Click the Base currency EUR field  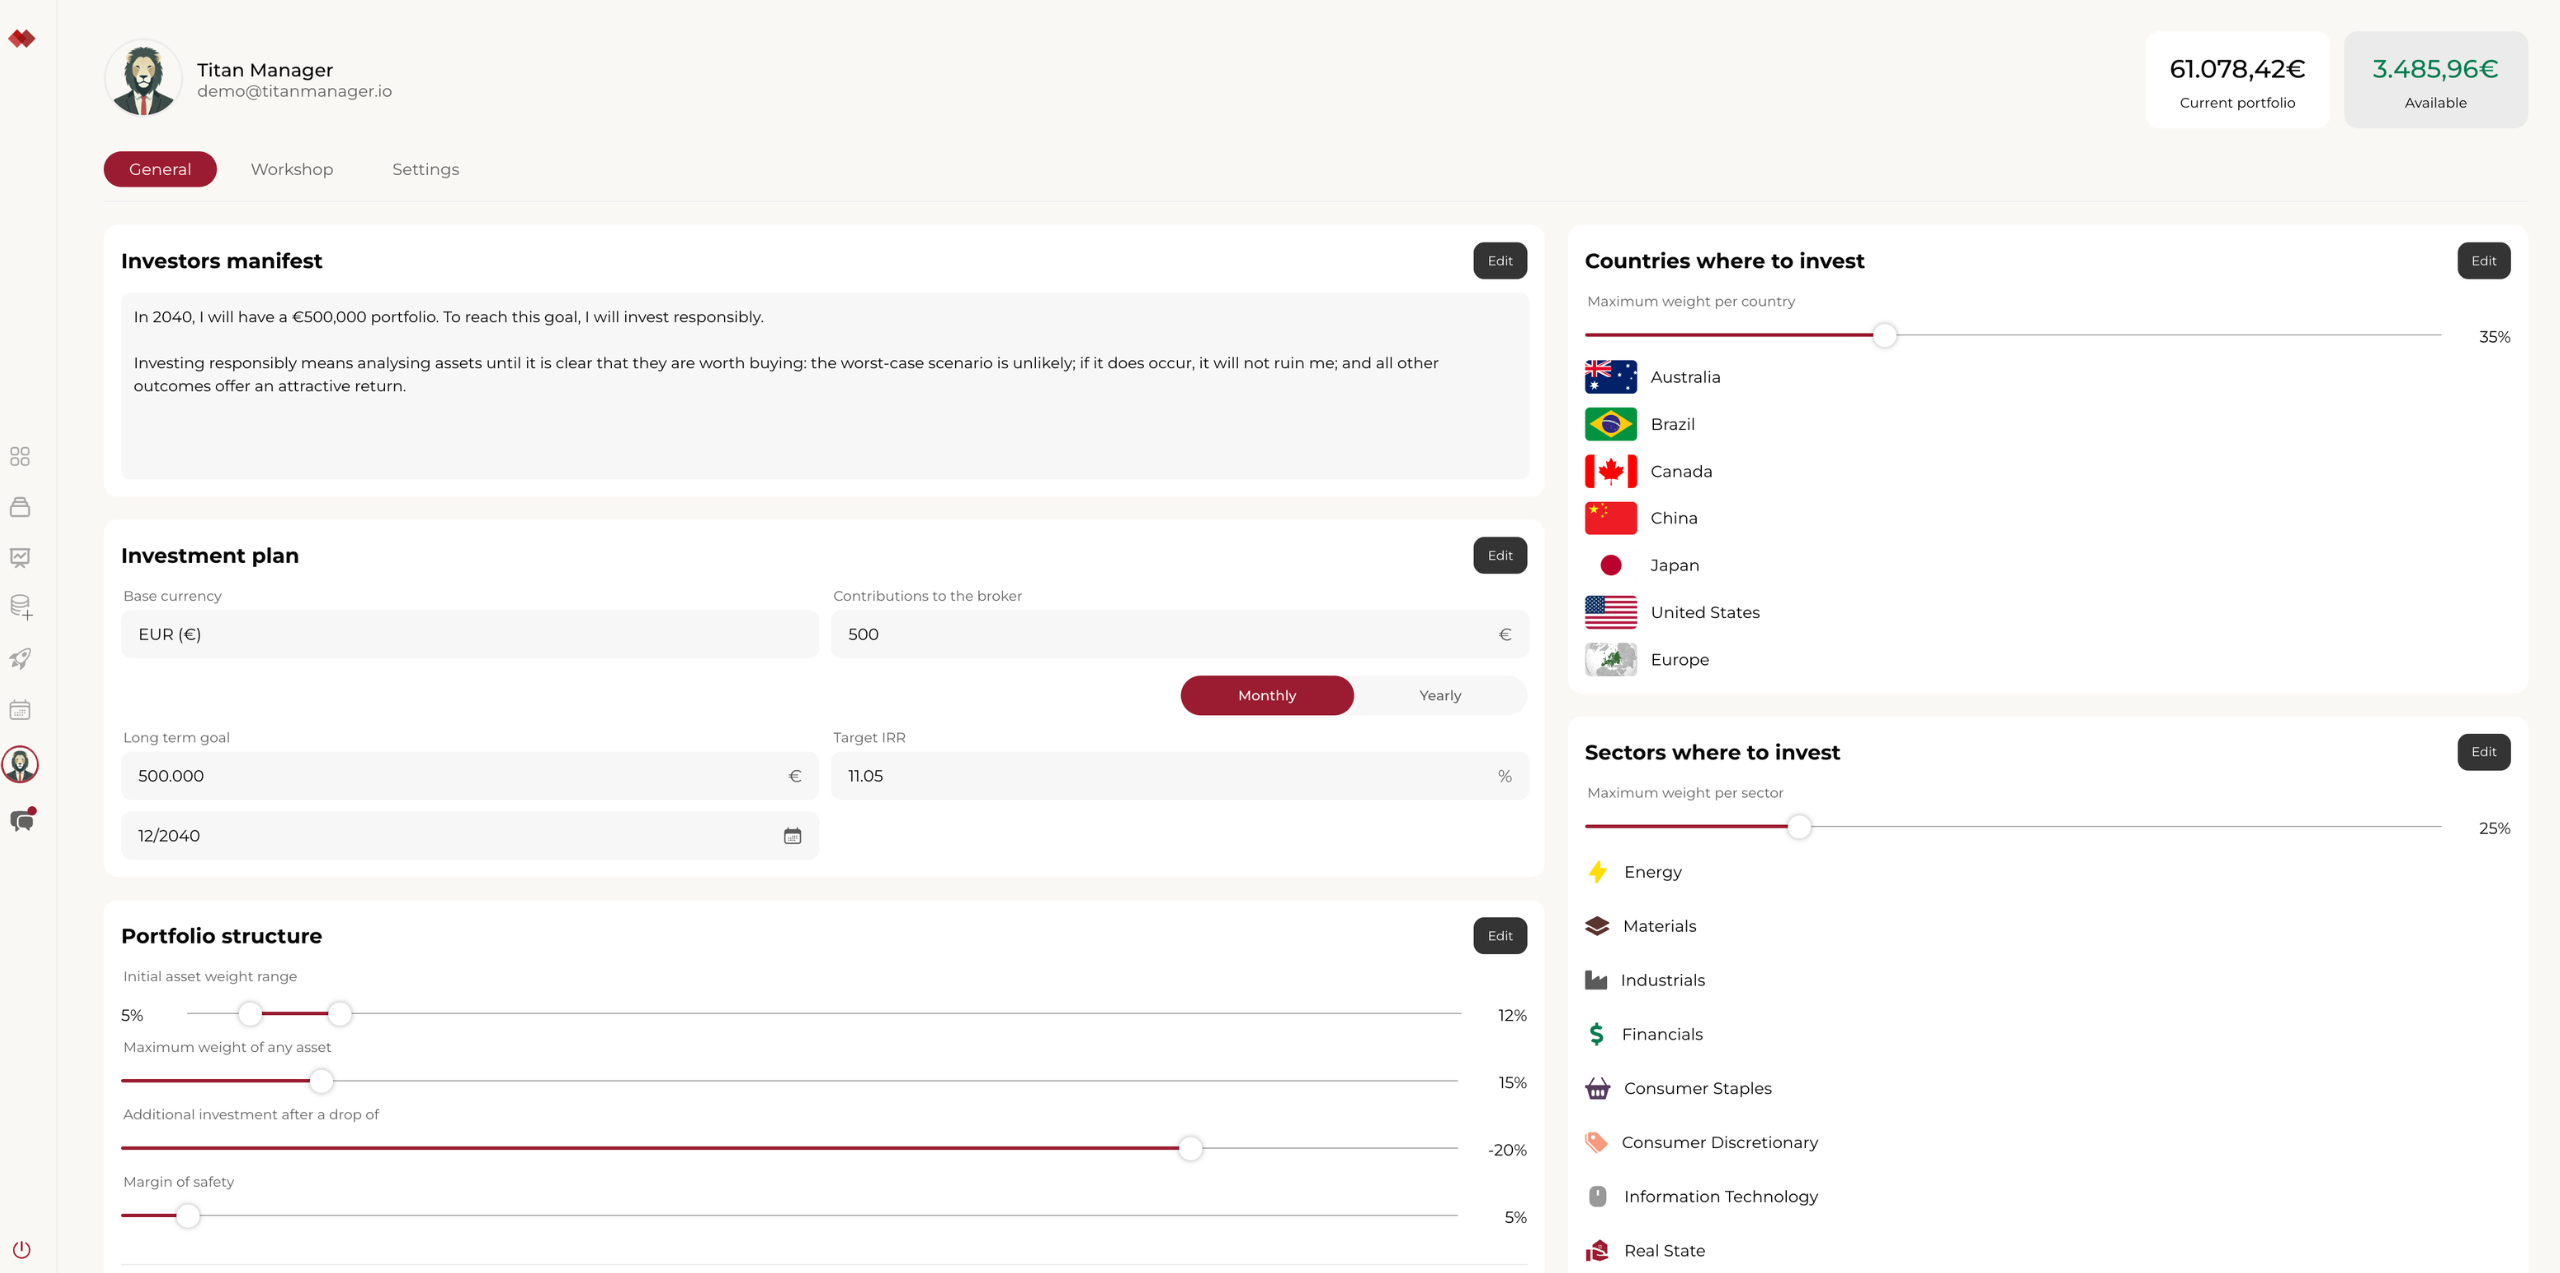pos(469,634)
